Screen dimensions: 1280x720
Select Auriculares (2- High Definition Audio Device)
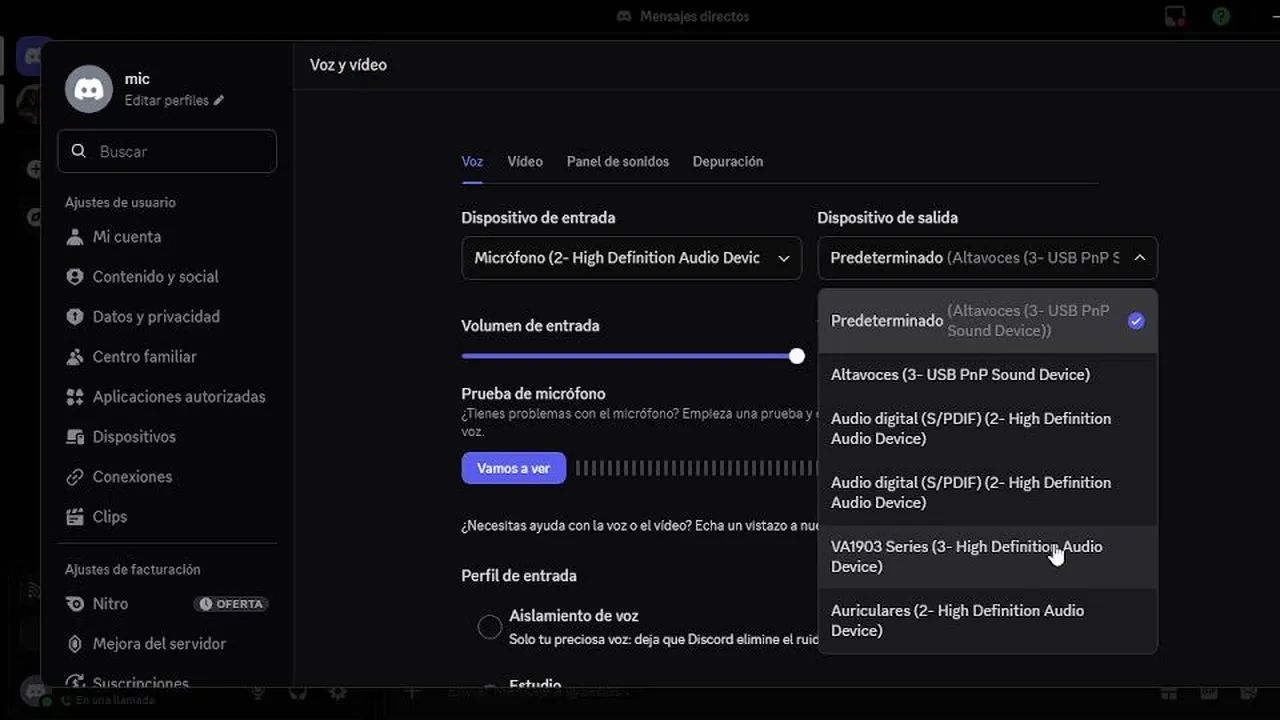[987, 621]
